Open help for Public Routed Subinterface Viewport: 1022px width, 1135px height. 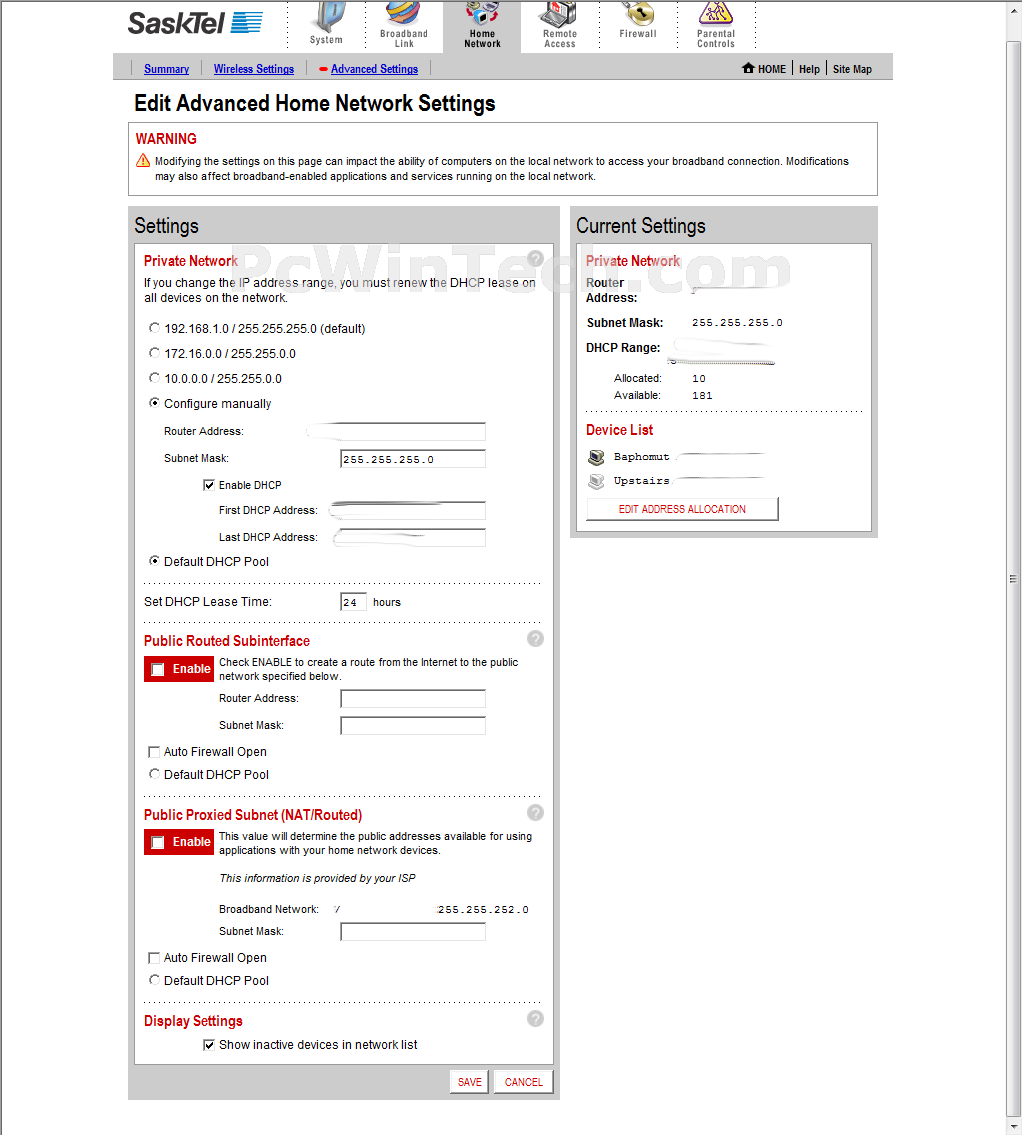coord(536,638)
